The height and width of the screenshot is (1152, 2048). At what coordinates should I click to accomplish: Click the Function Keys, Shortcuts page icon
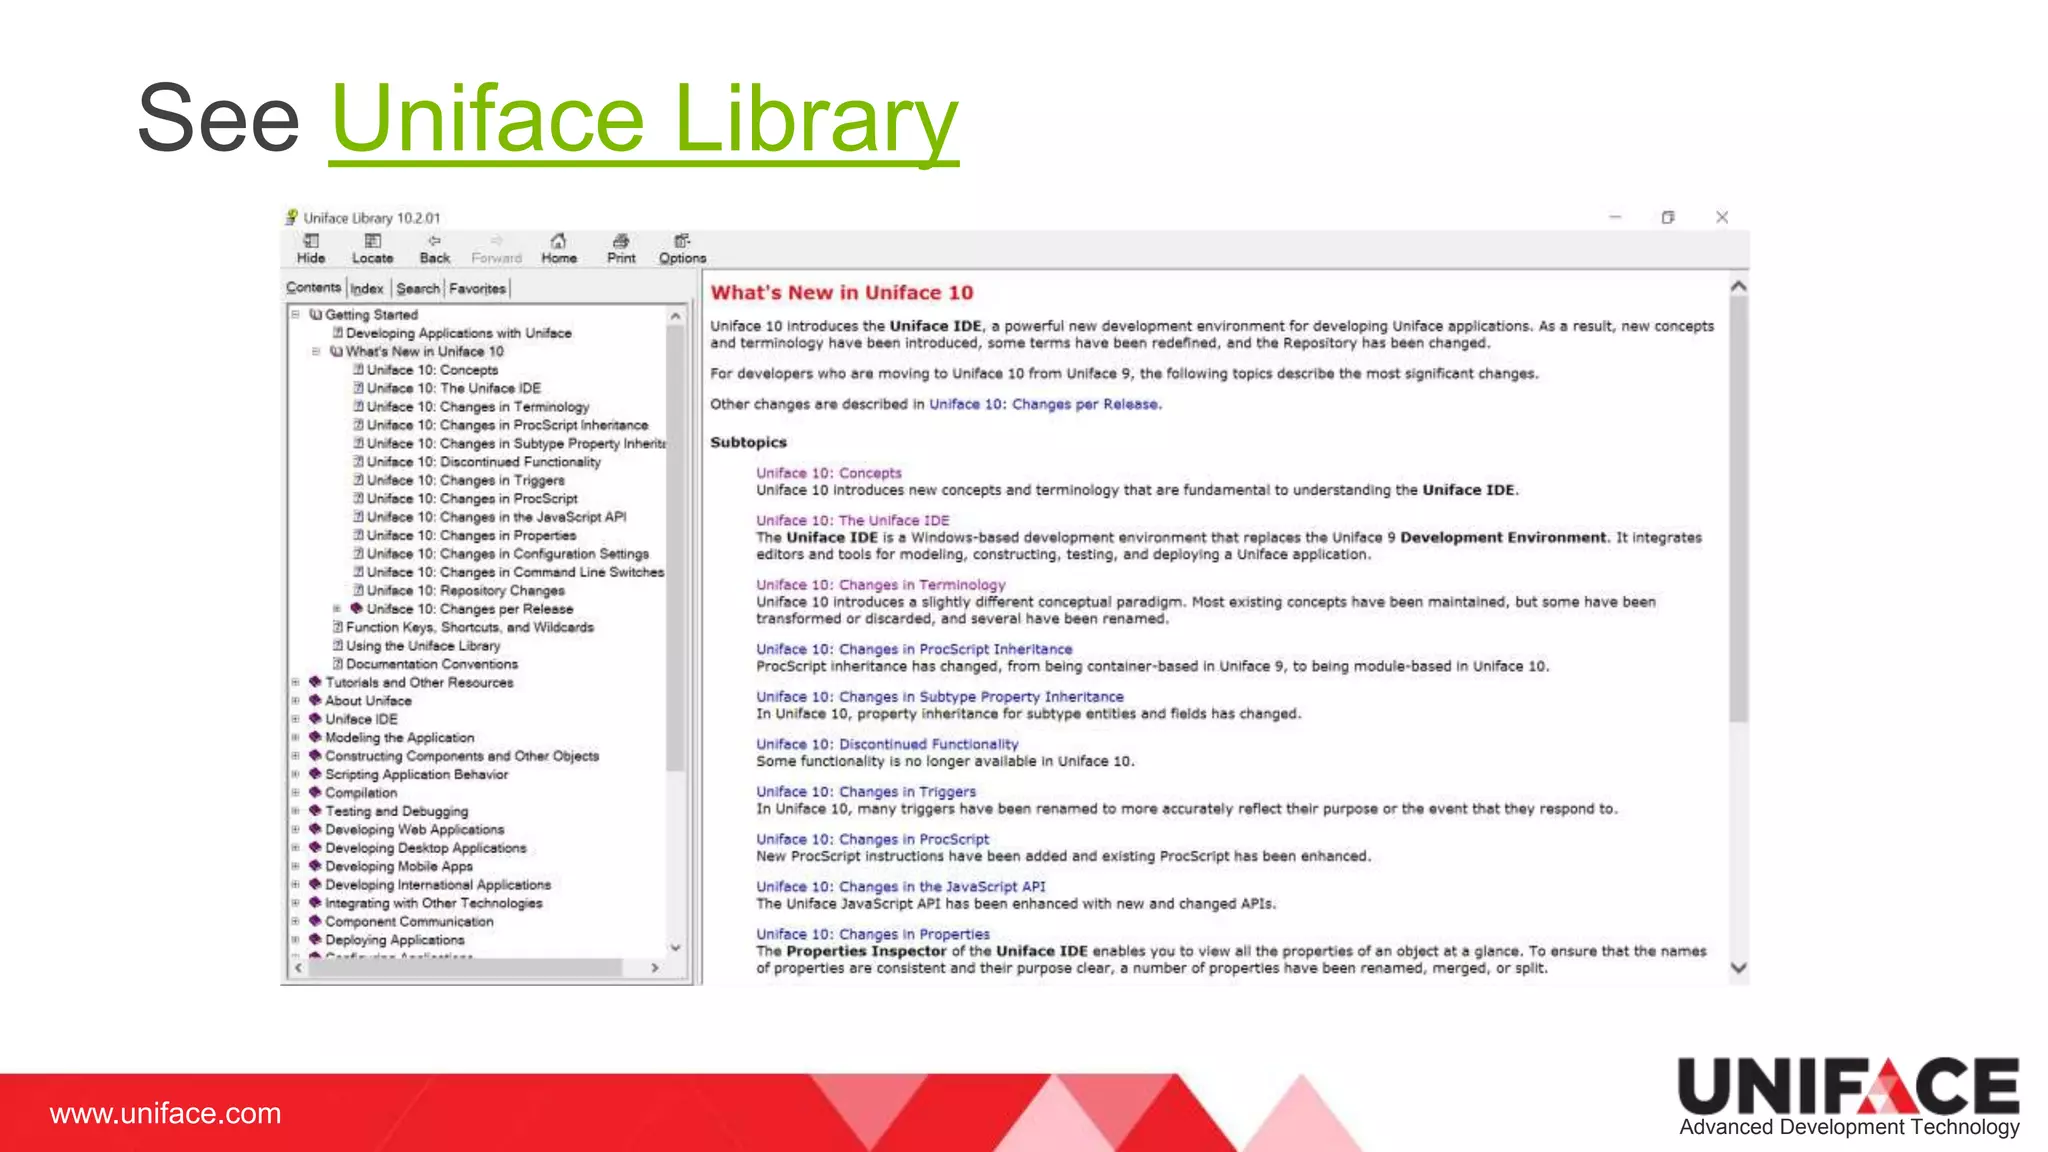click(338, 627)
